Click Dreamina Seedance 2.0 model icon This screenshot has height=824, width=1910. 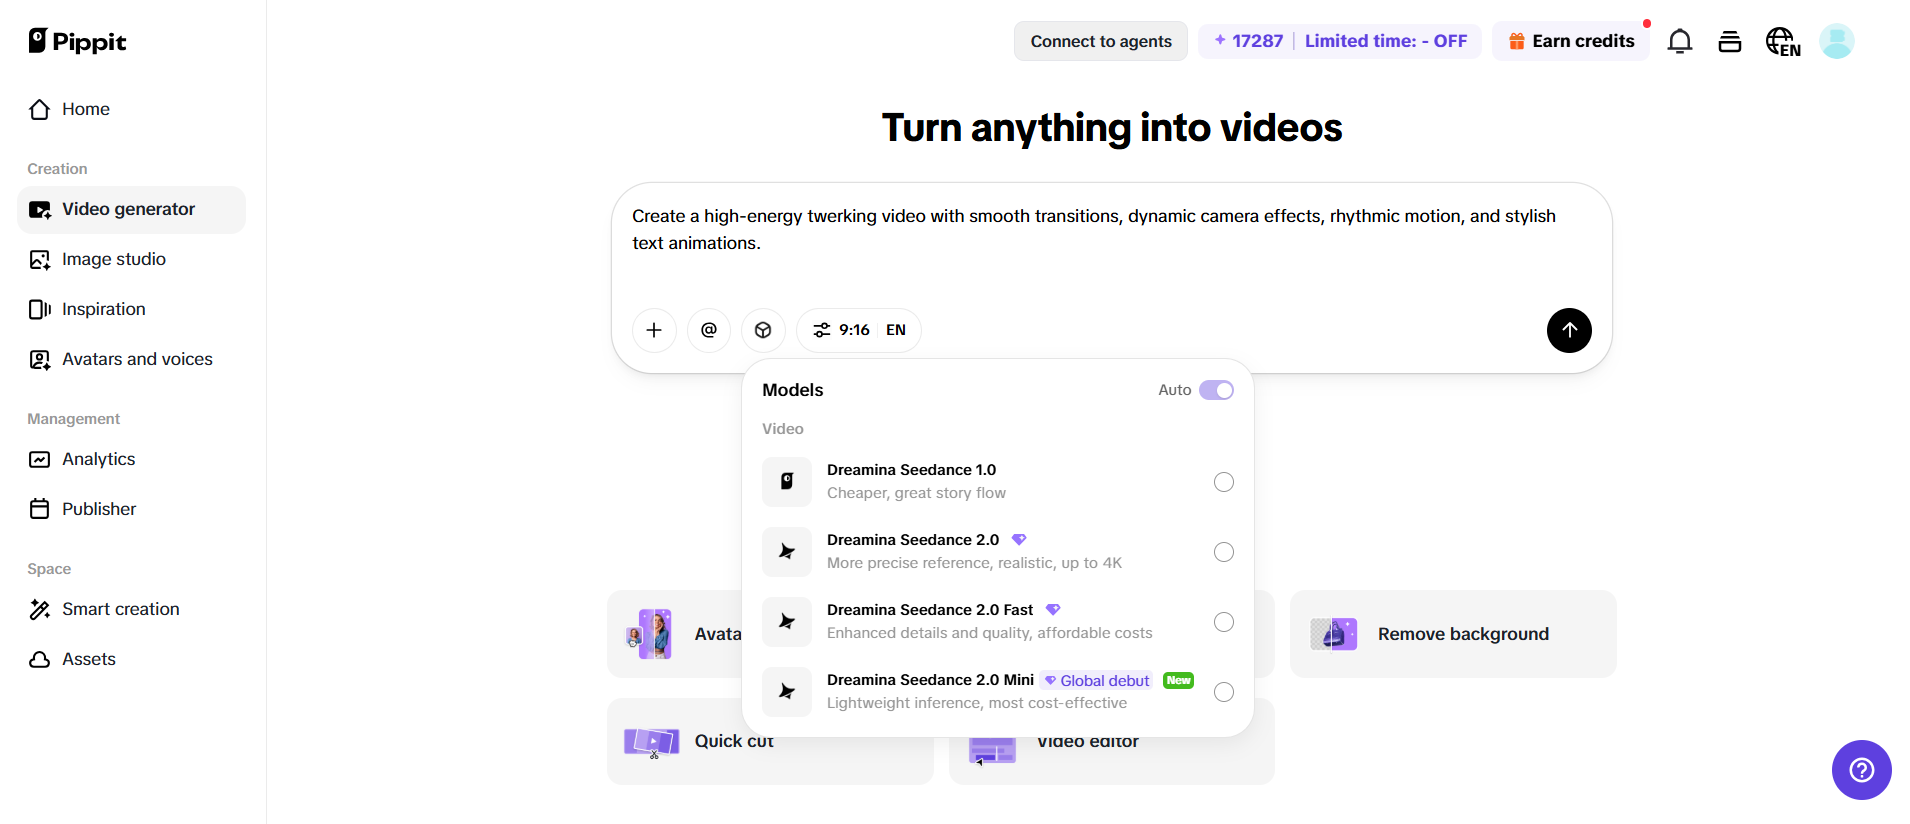point(787,552)
